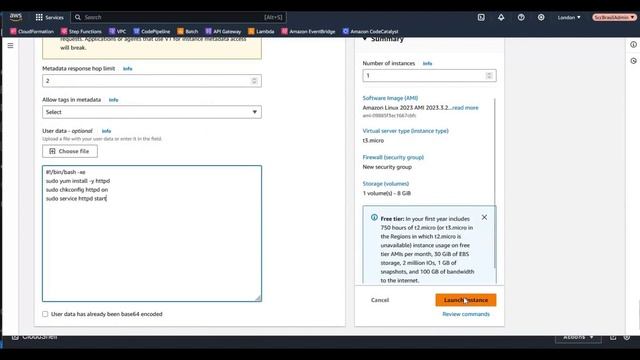This screenshot has width=640, height=360.
Task: Click Launch instance button
Action: pyautogui.click(x=466, y=300)
